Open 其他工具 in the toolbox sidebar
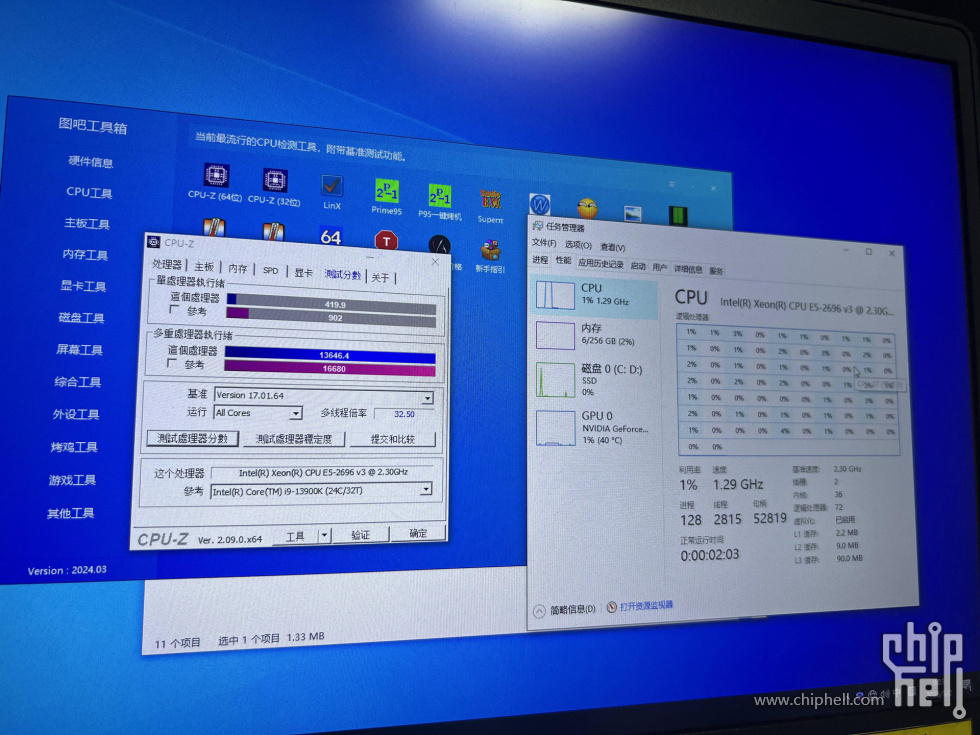Viewport: 980px width, 735px height. pos(71,513)
